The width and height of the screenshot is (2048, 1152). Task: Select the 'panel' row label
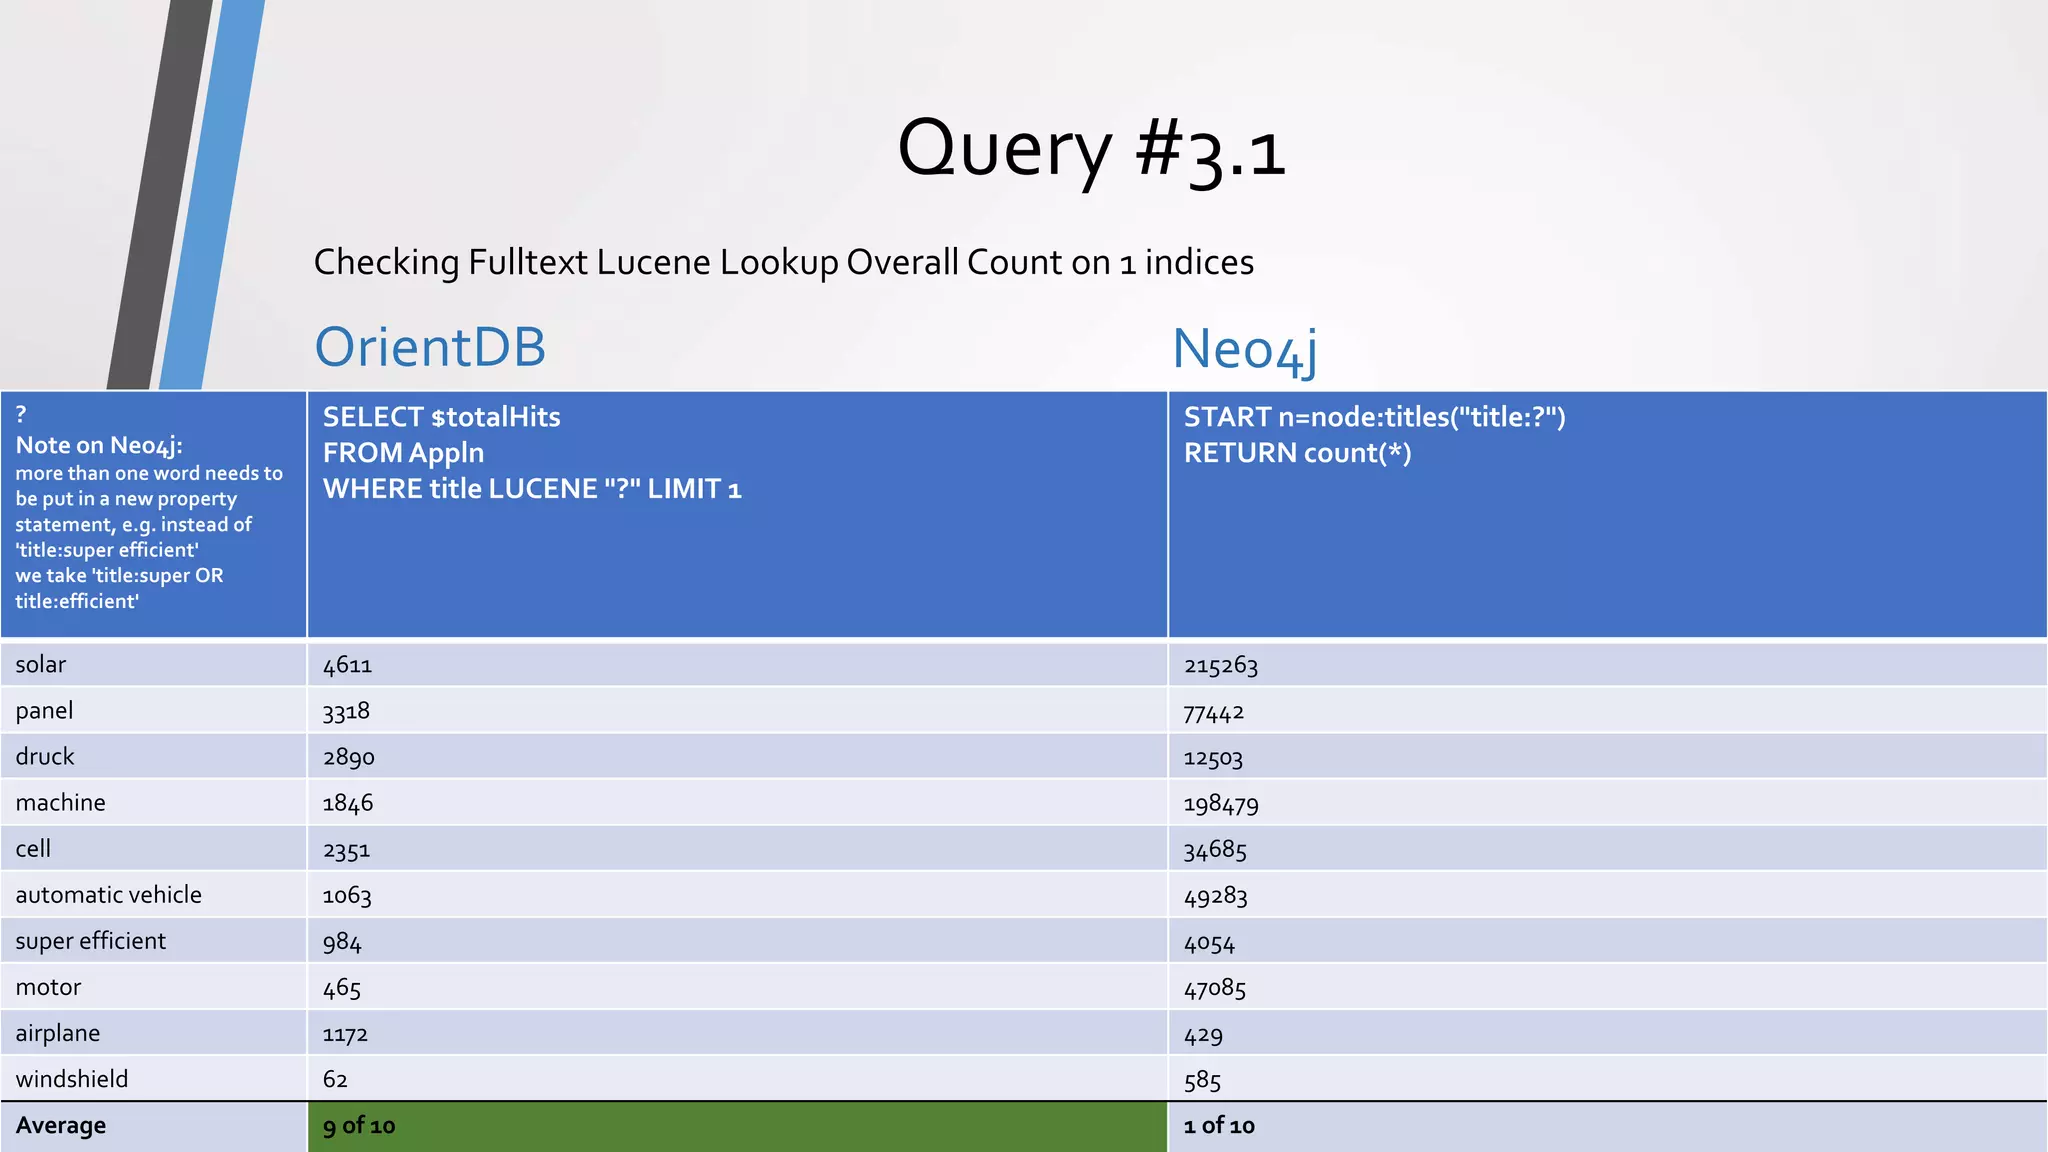point(44,711)
